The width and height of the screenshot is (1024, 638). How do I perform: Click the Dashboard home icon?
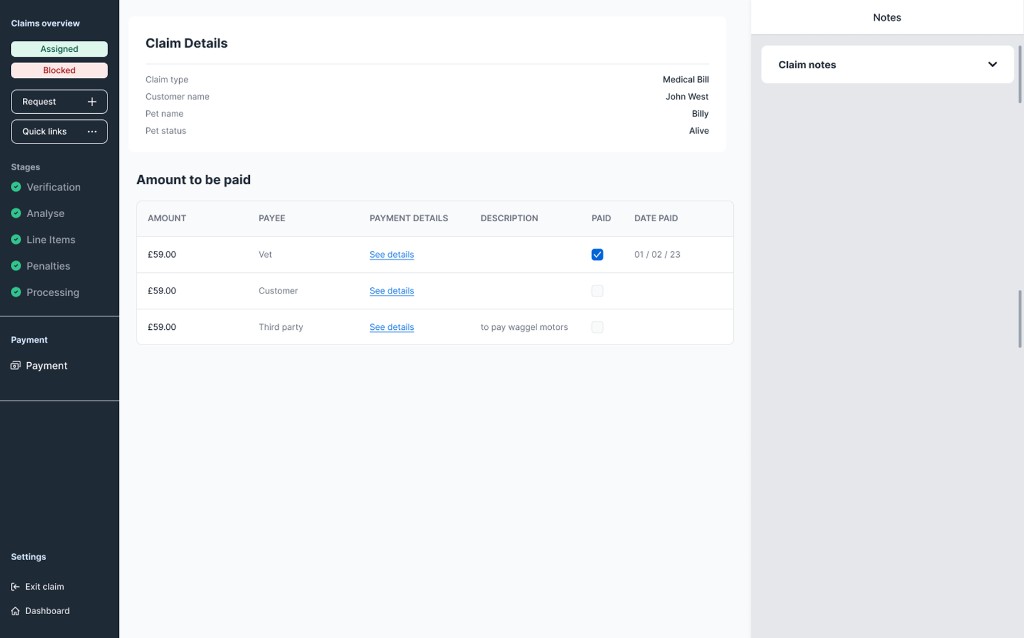[16, 611]
